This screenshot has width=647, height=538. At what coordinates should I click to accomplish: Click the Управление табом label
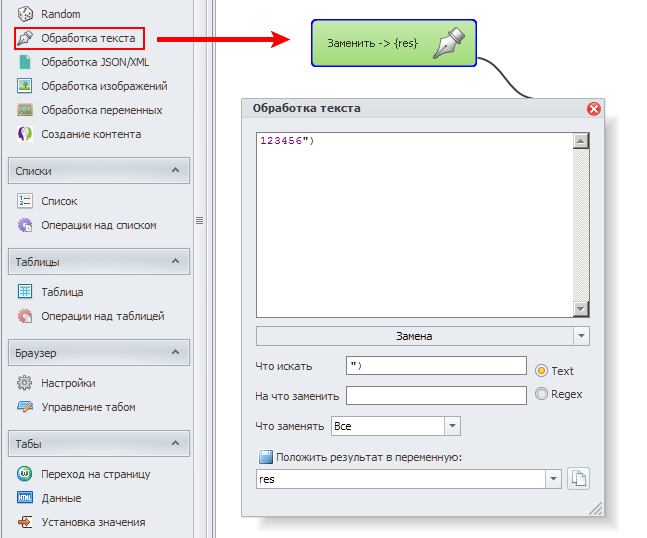[x=88, y=407]
